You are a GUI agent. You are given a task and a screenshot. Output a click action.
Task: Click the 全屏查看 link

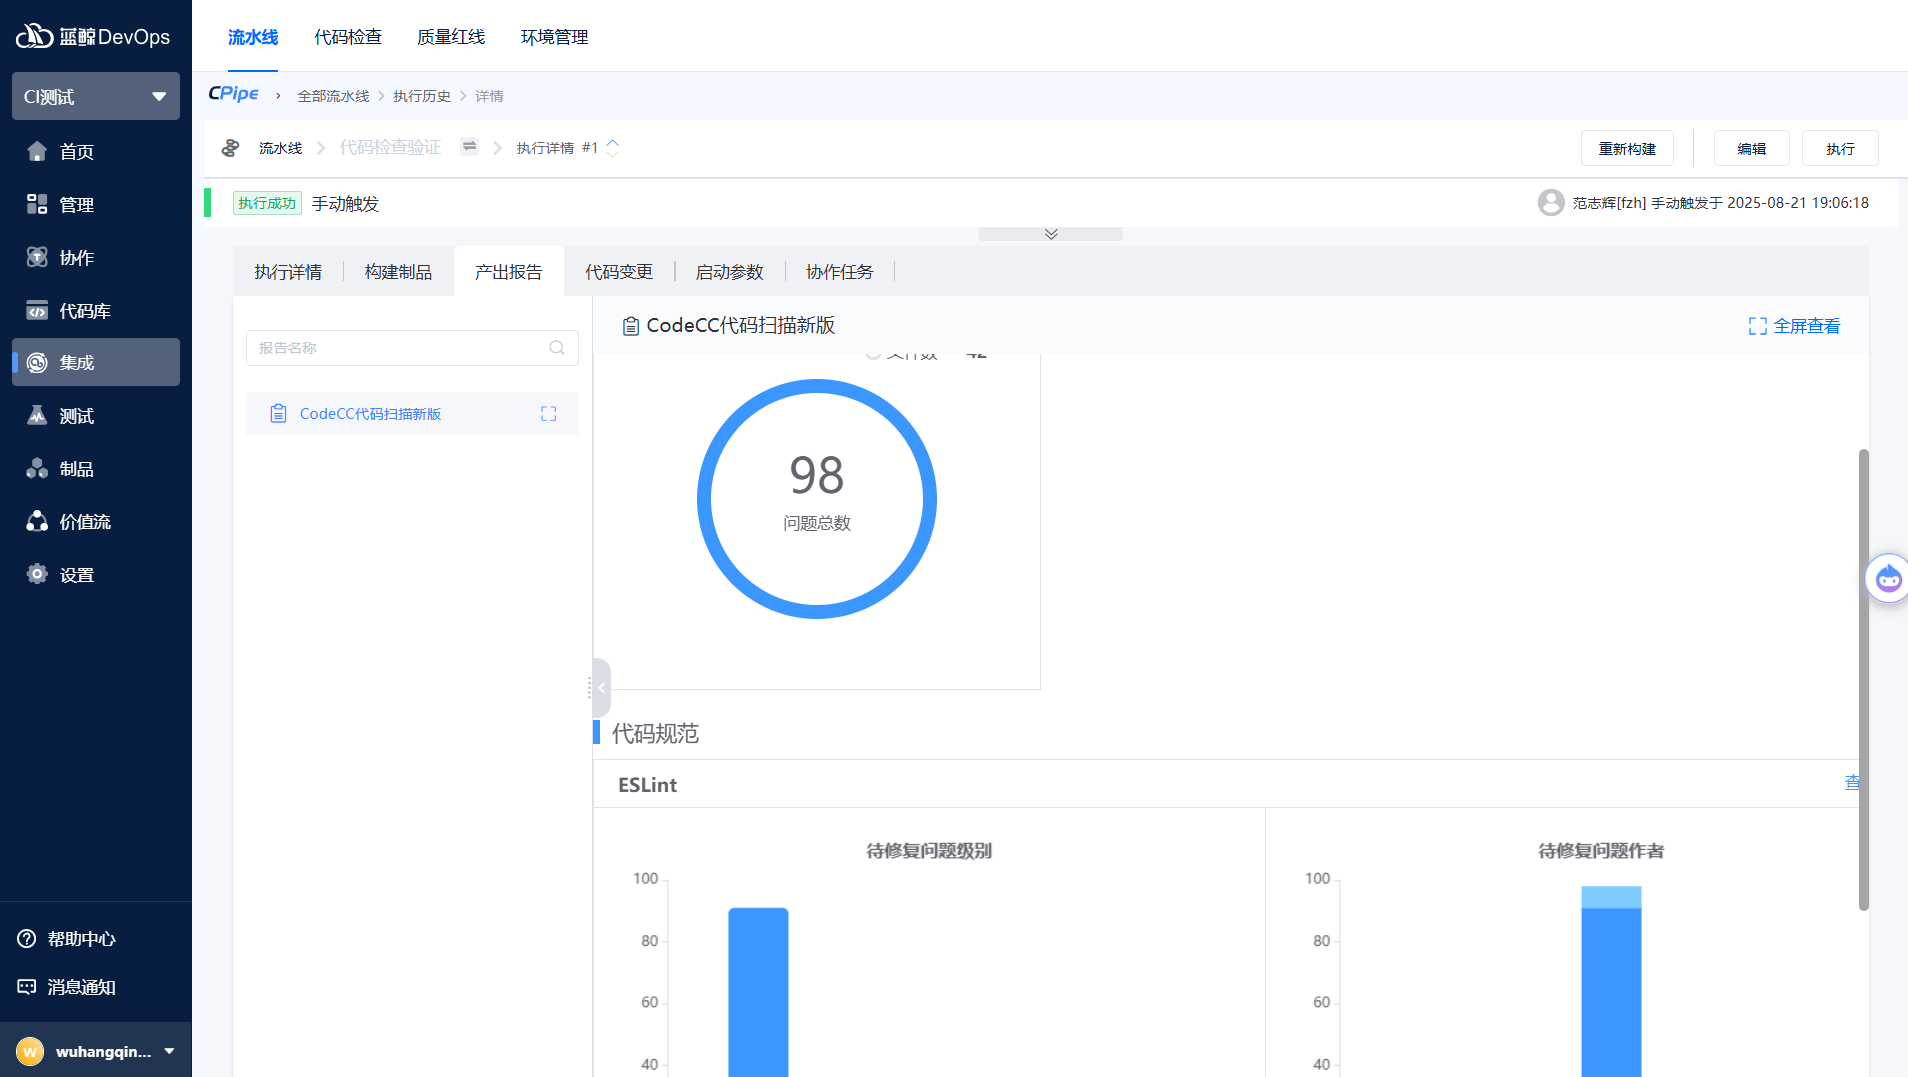coord(1794,326)
